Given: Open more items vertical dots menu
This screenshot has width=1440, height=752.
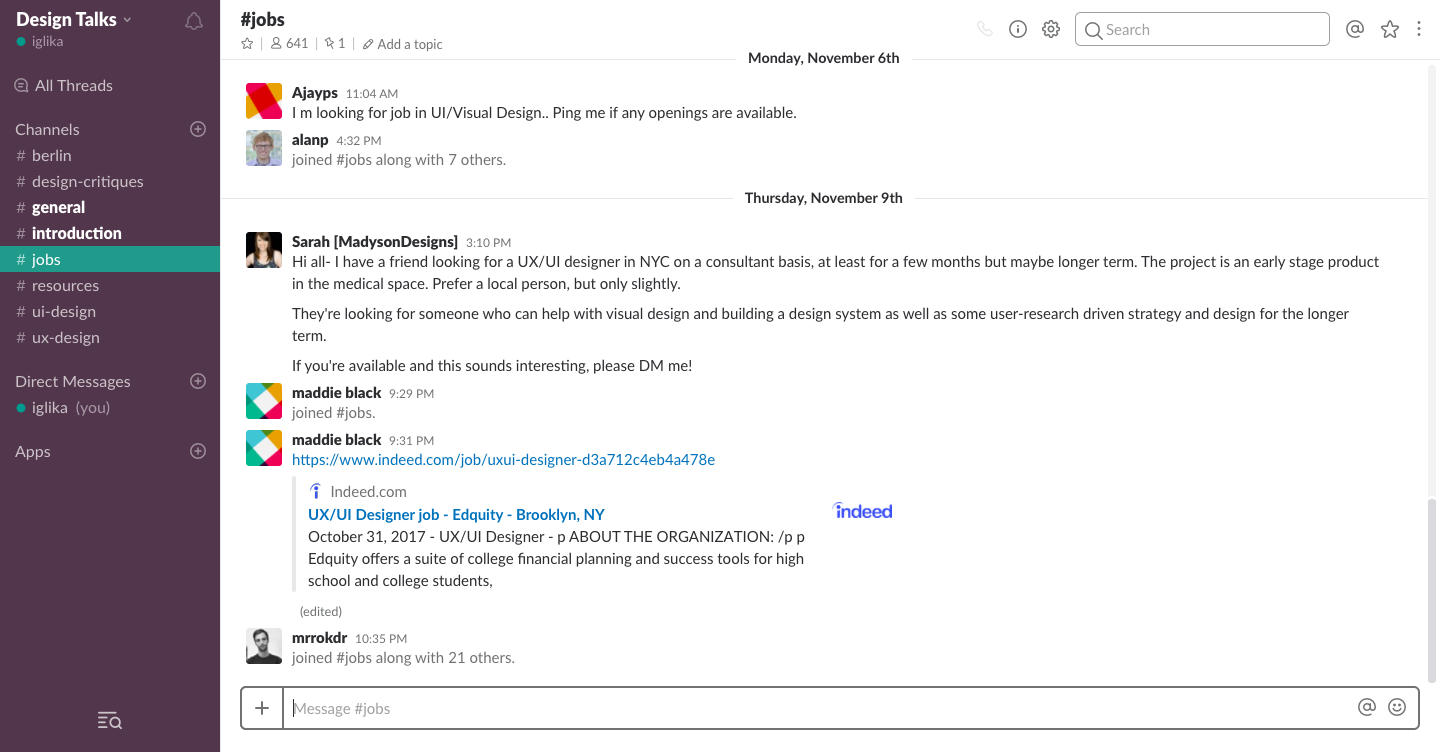Looking at the screenshot, I should pos(1419,29).
